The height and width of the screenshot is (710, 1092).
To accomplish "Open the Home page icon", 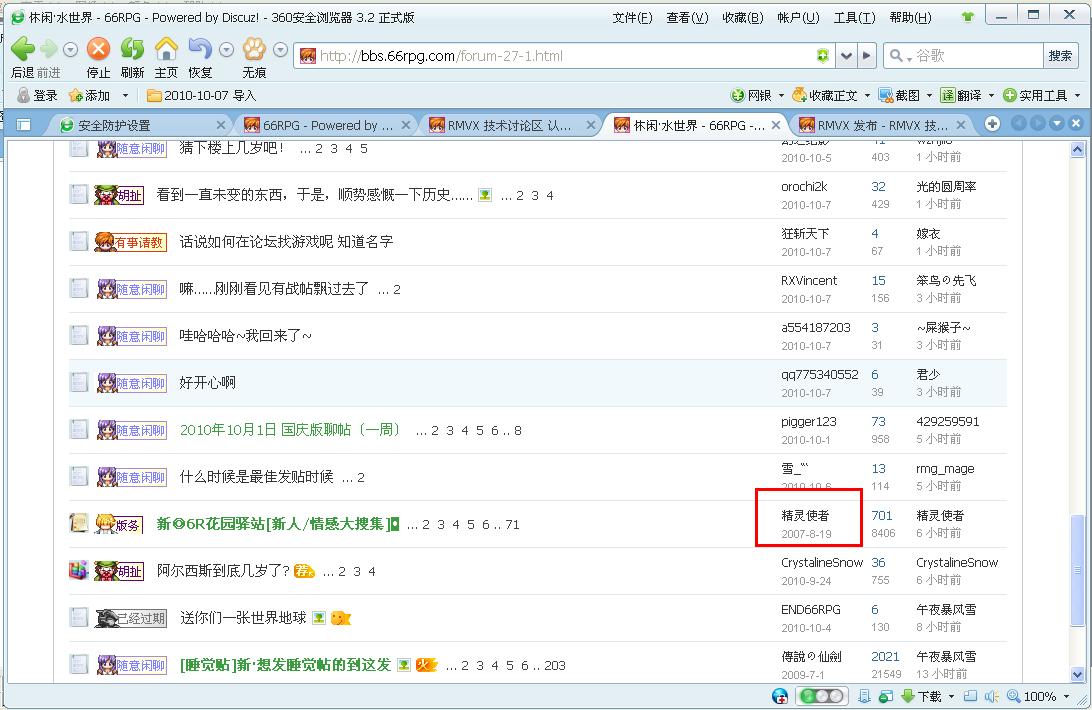I will tap(166, 49).
